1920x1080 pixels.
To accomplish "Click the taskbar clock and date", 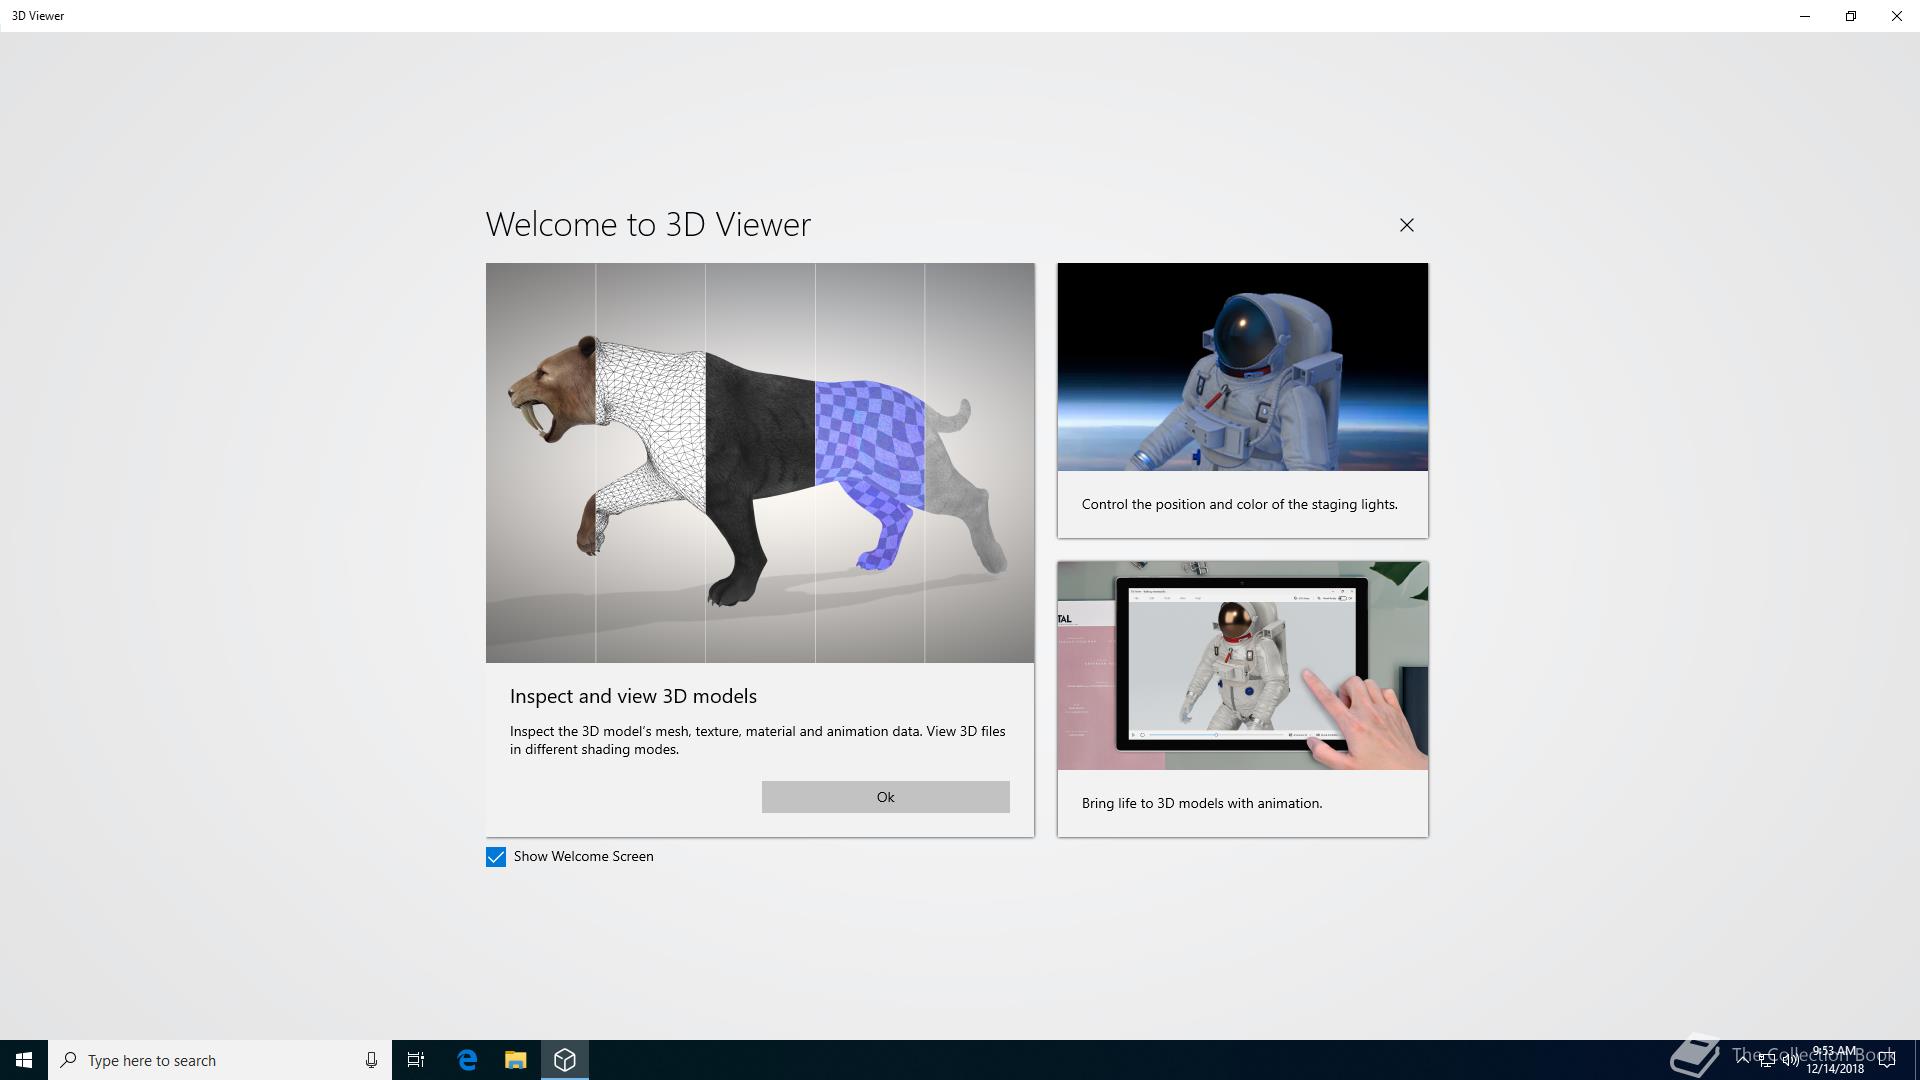I will [x=1835, y=1060].
